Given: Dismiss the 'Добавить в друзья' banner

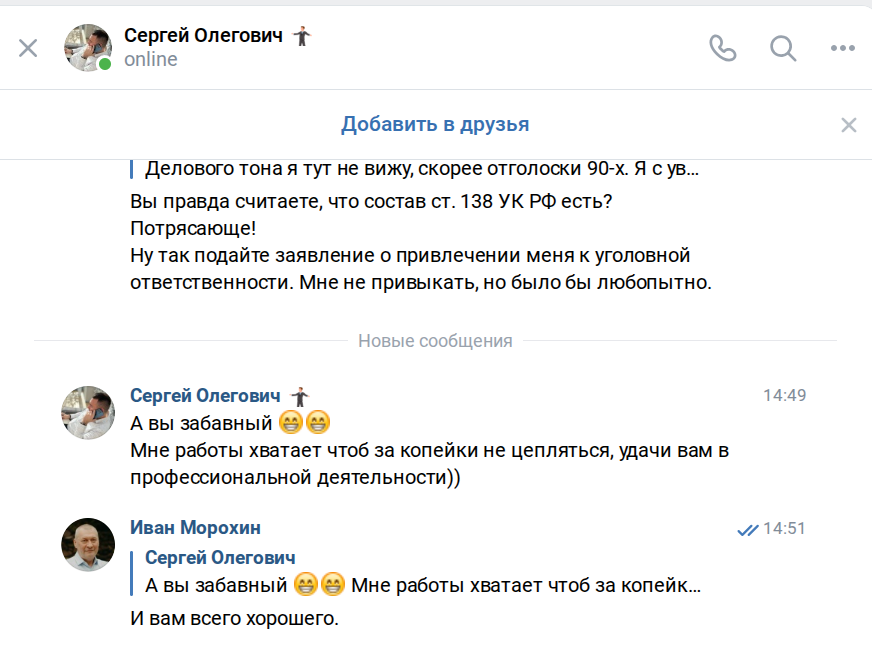Looking at the screenshot, I should tap(849, 125).
